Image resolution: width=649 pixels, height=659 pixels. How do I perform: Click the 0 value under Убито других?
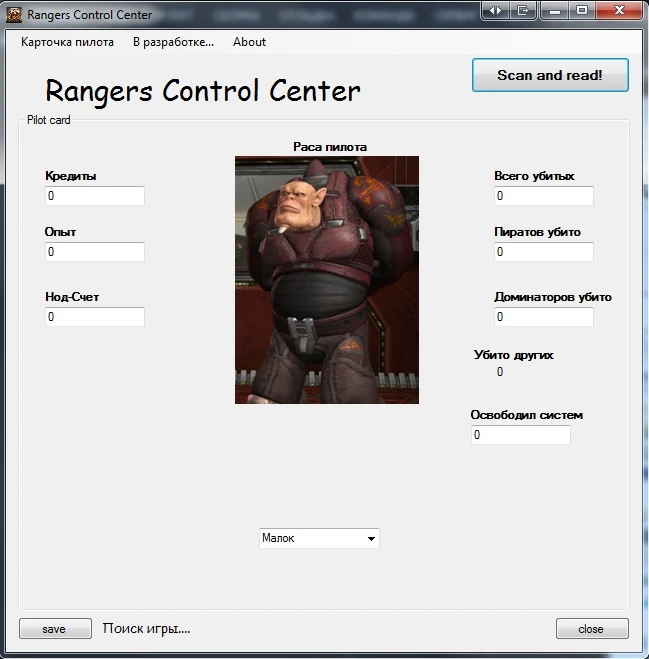[x=500, y=372]
